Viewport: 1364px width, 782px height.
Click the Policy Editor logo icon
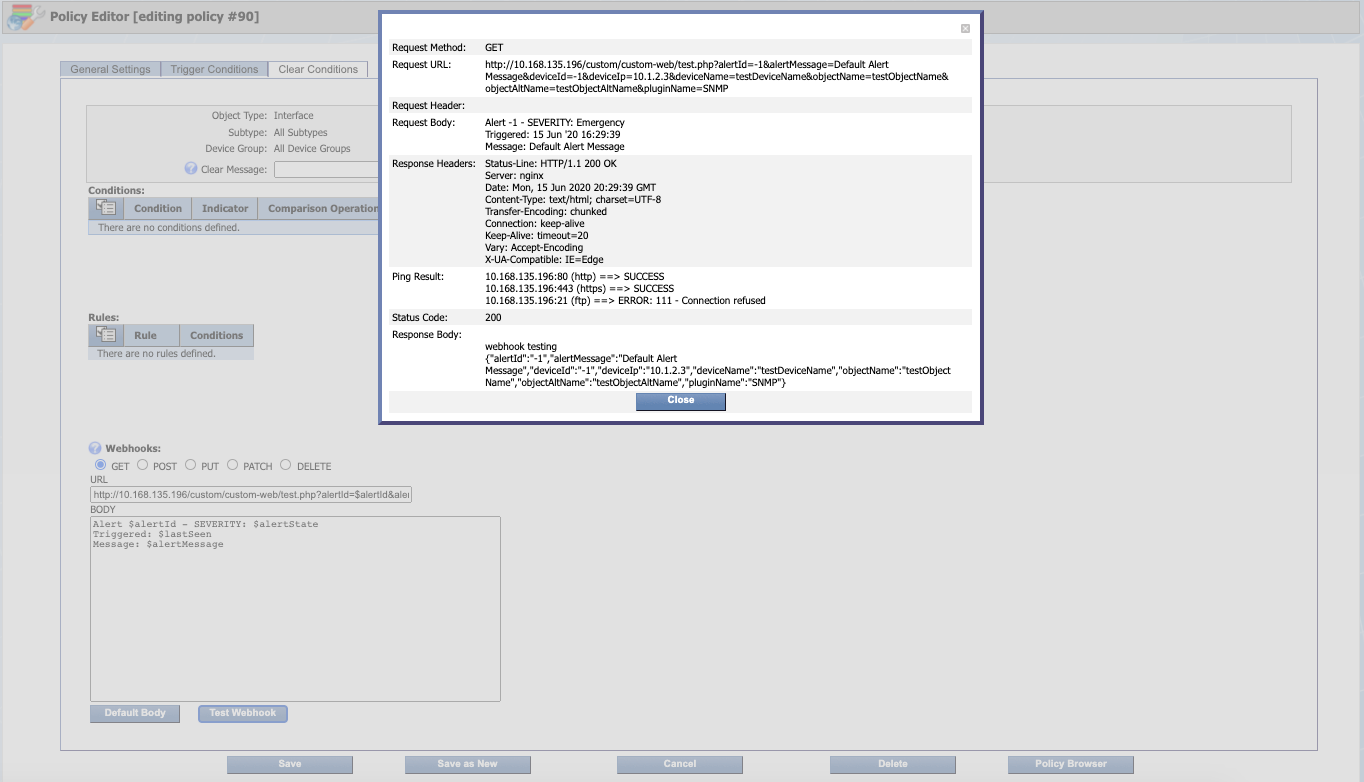tap(26, 17)
